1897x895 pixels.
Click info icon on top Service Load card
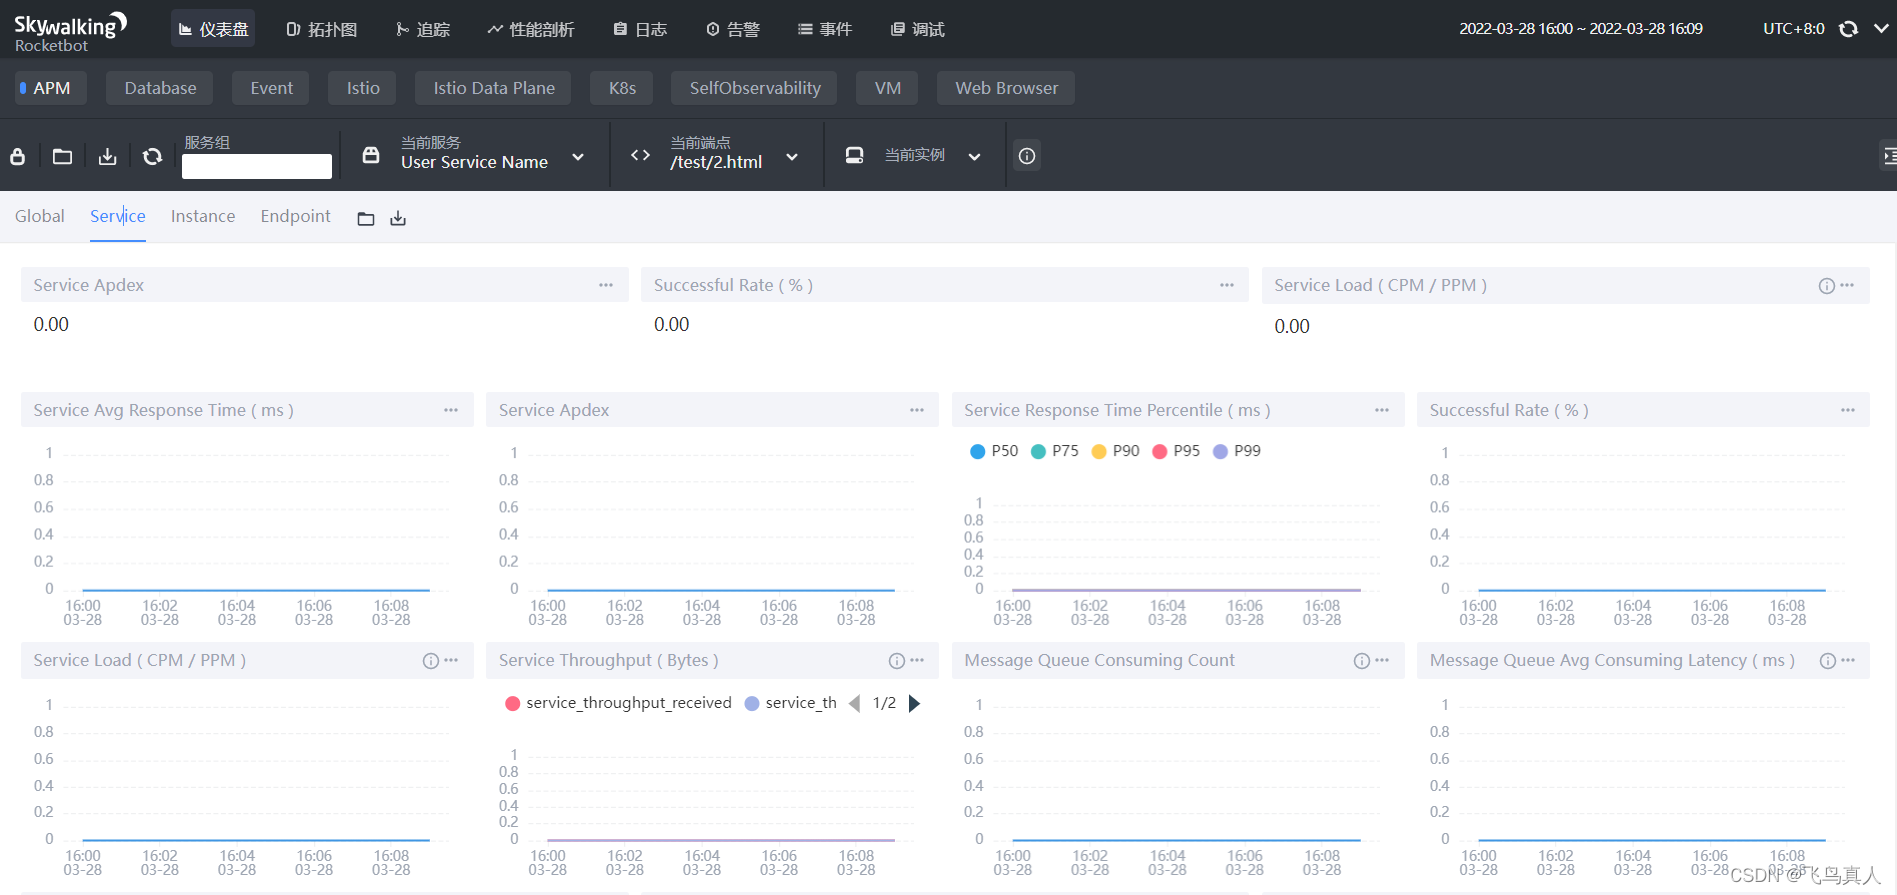click(1826, 286)
